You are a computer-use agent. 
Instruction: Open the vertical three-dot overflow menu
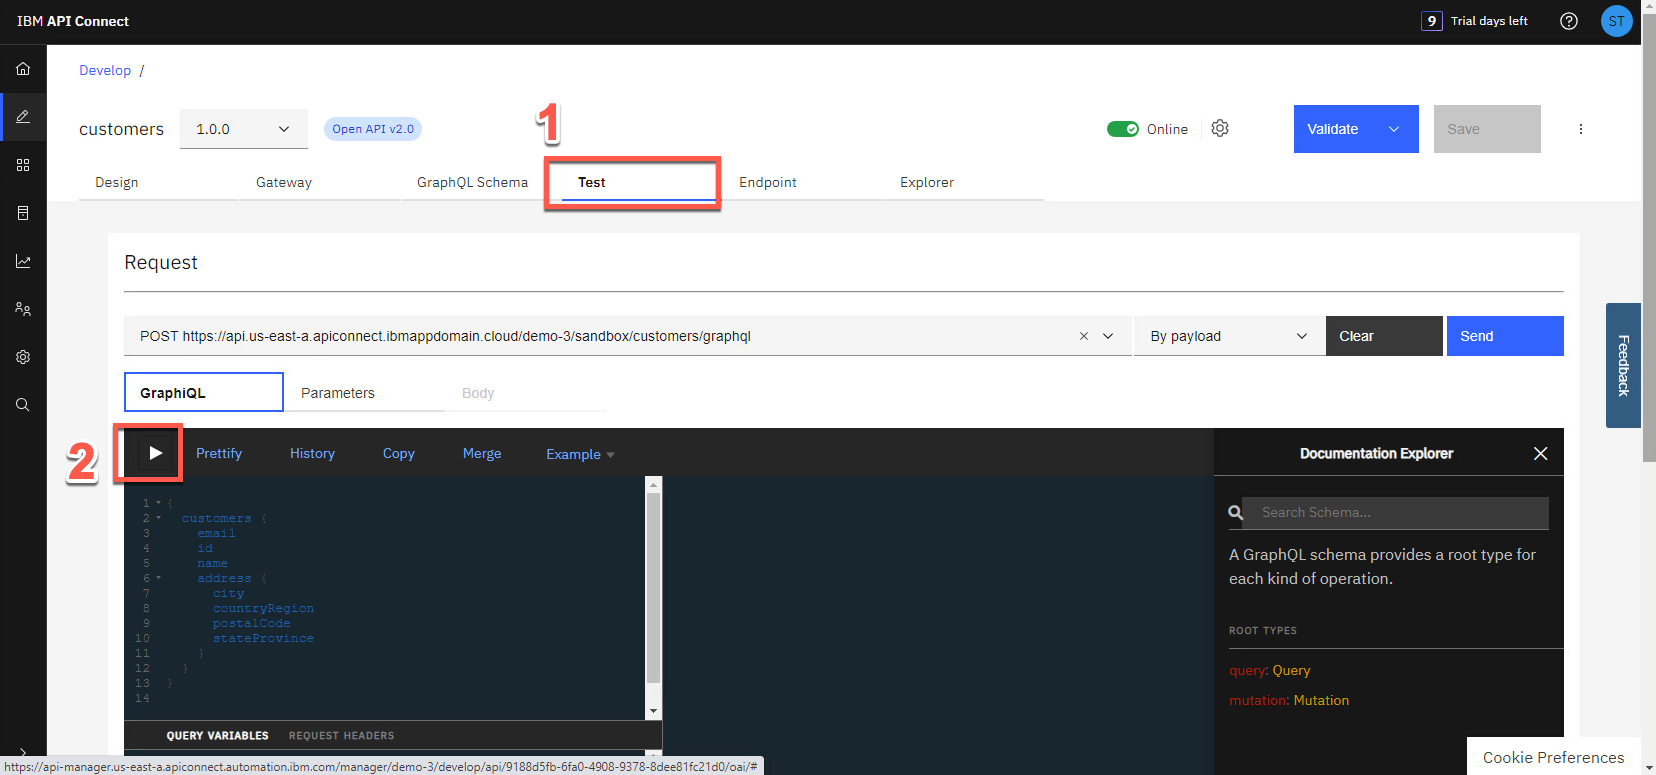point(1580,129)
